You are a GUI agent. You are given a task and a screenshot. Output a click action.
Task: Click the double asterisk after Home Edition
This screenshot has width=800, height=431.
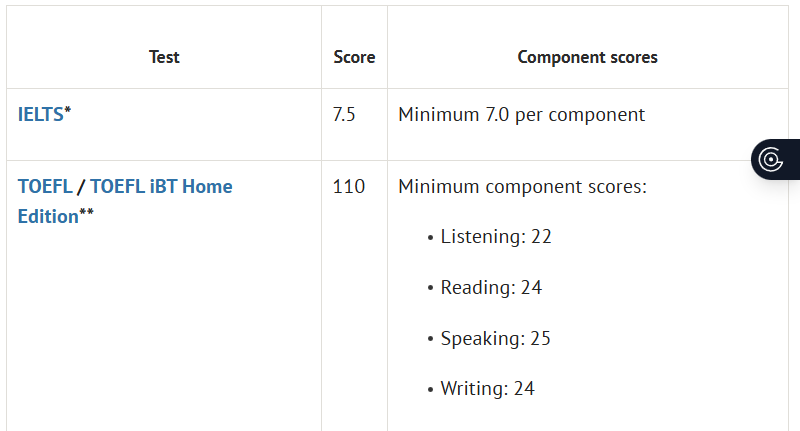click(x=87, y=214)
